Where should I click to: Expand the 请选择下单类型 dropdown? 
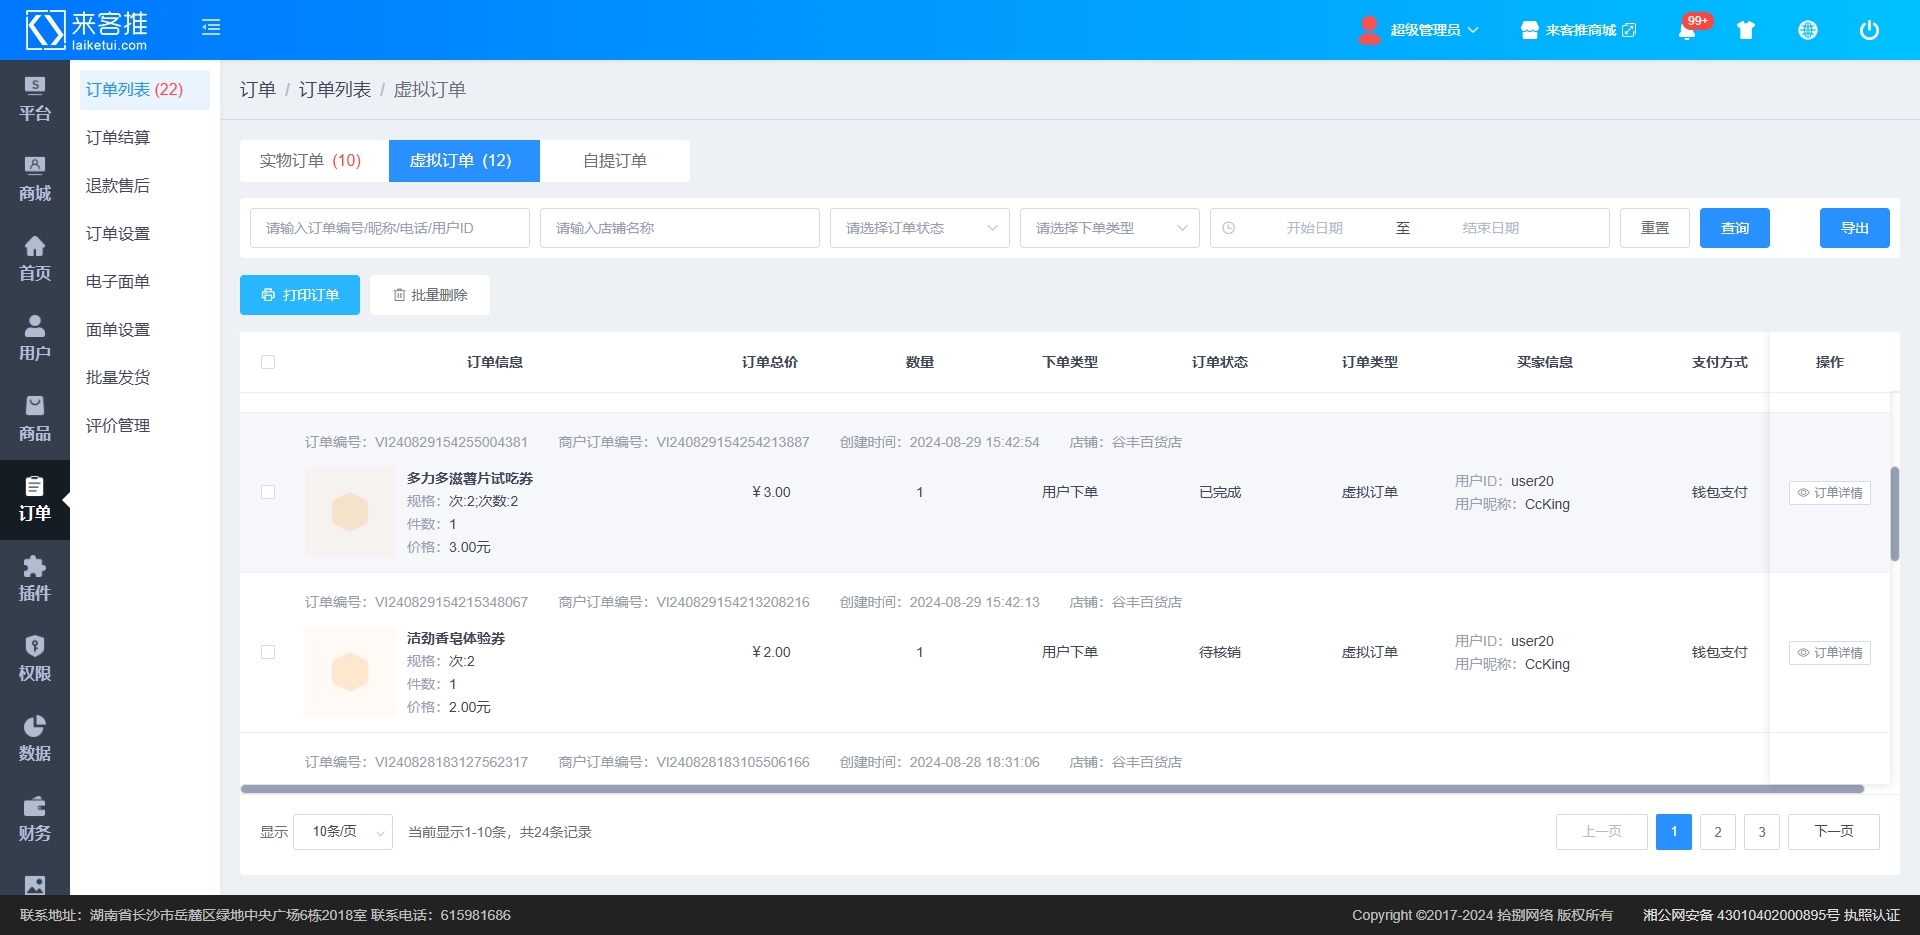tap(1109, 228)
